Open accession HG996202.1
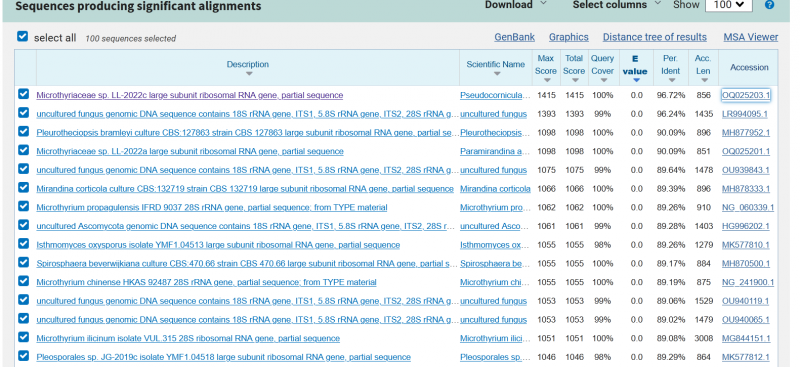 point(745,226)
